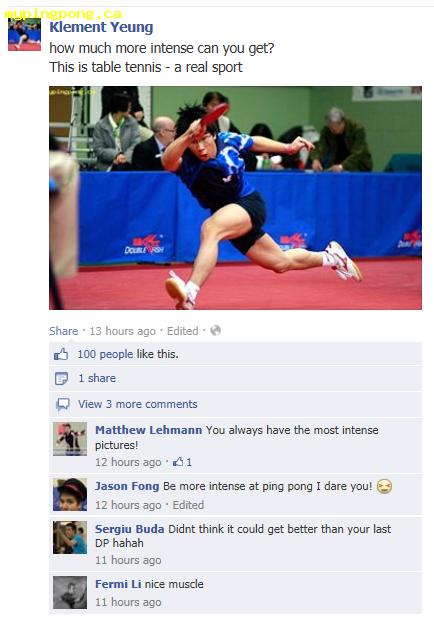
Task: Click the thumbs-up like icon
Action: pos(61,354)
